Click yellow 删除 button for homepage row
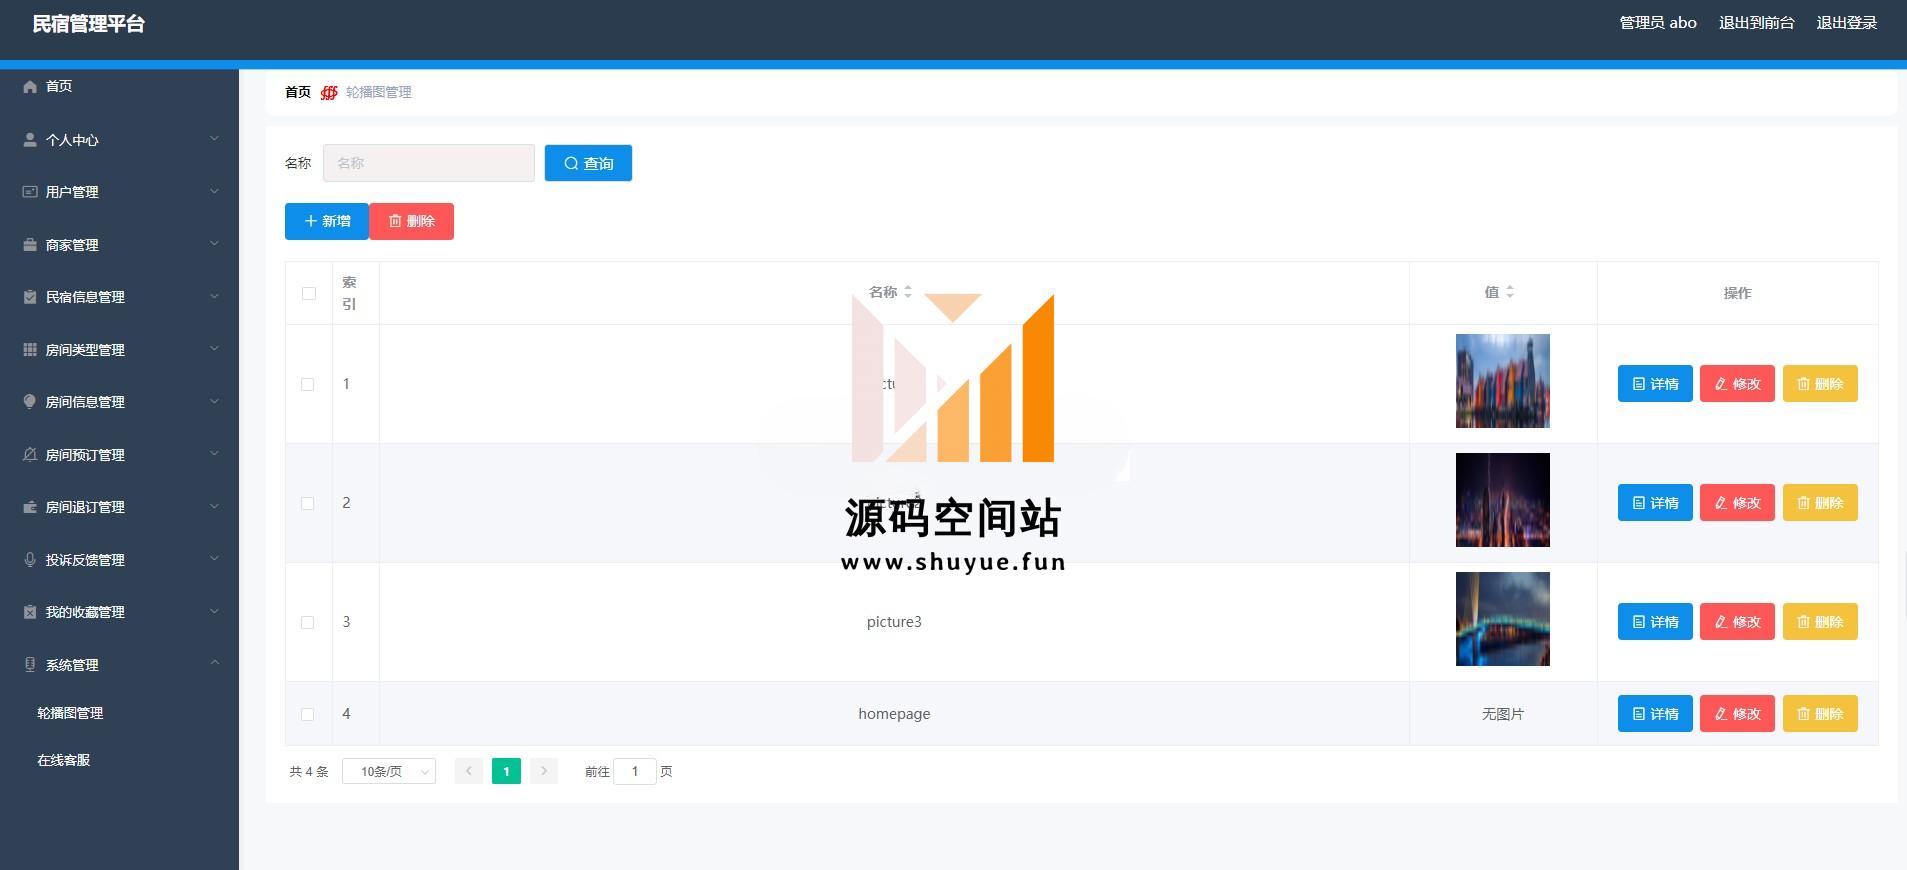This screenshot has height=870, width=1907. click(1820, 714)
